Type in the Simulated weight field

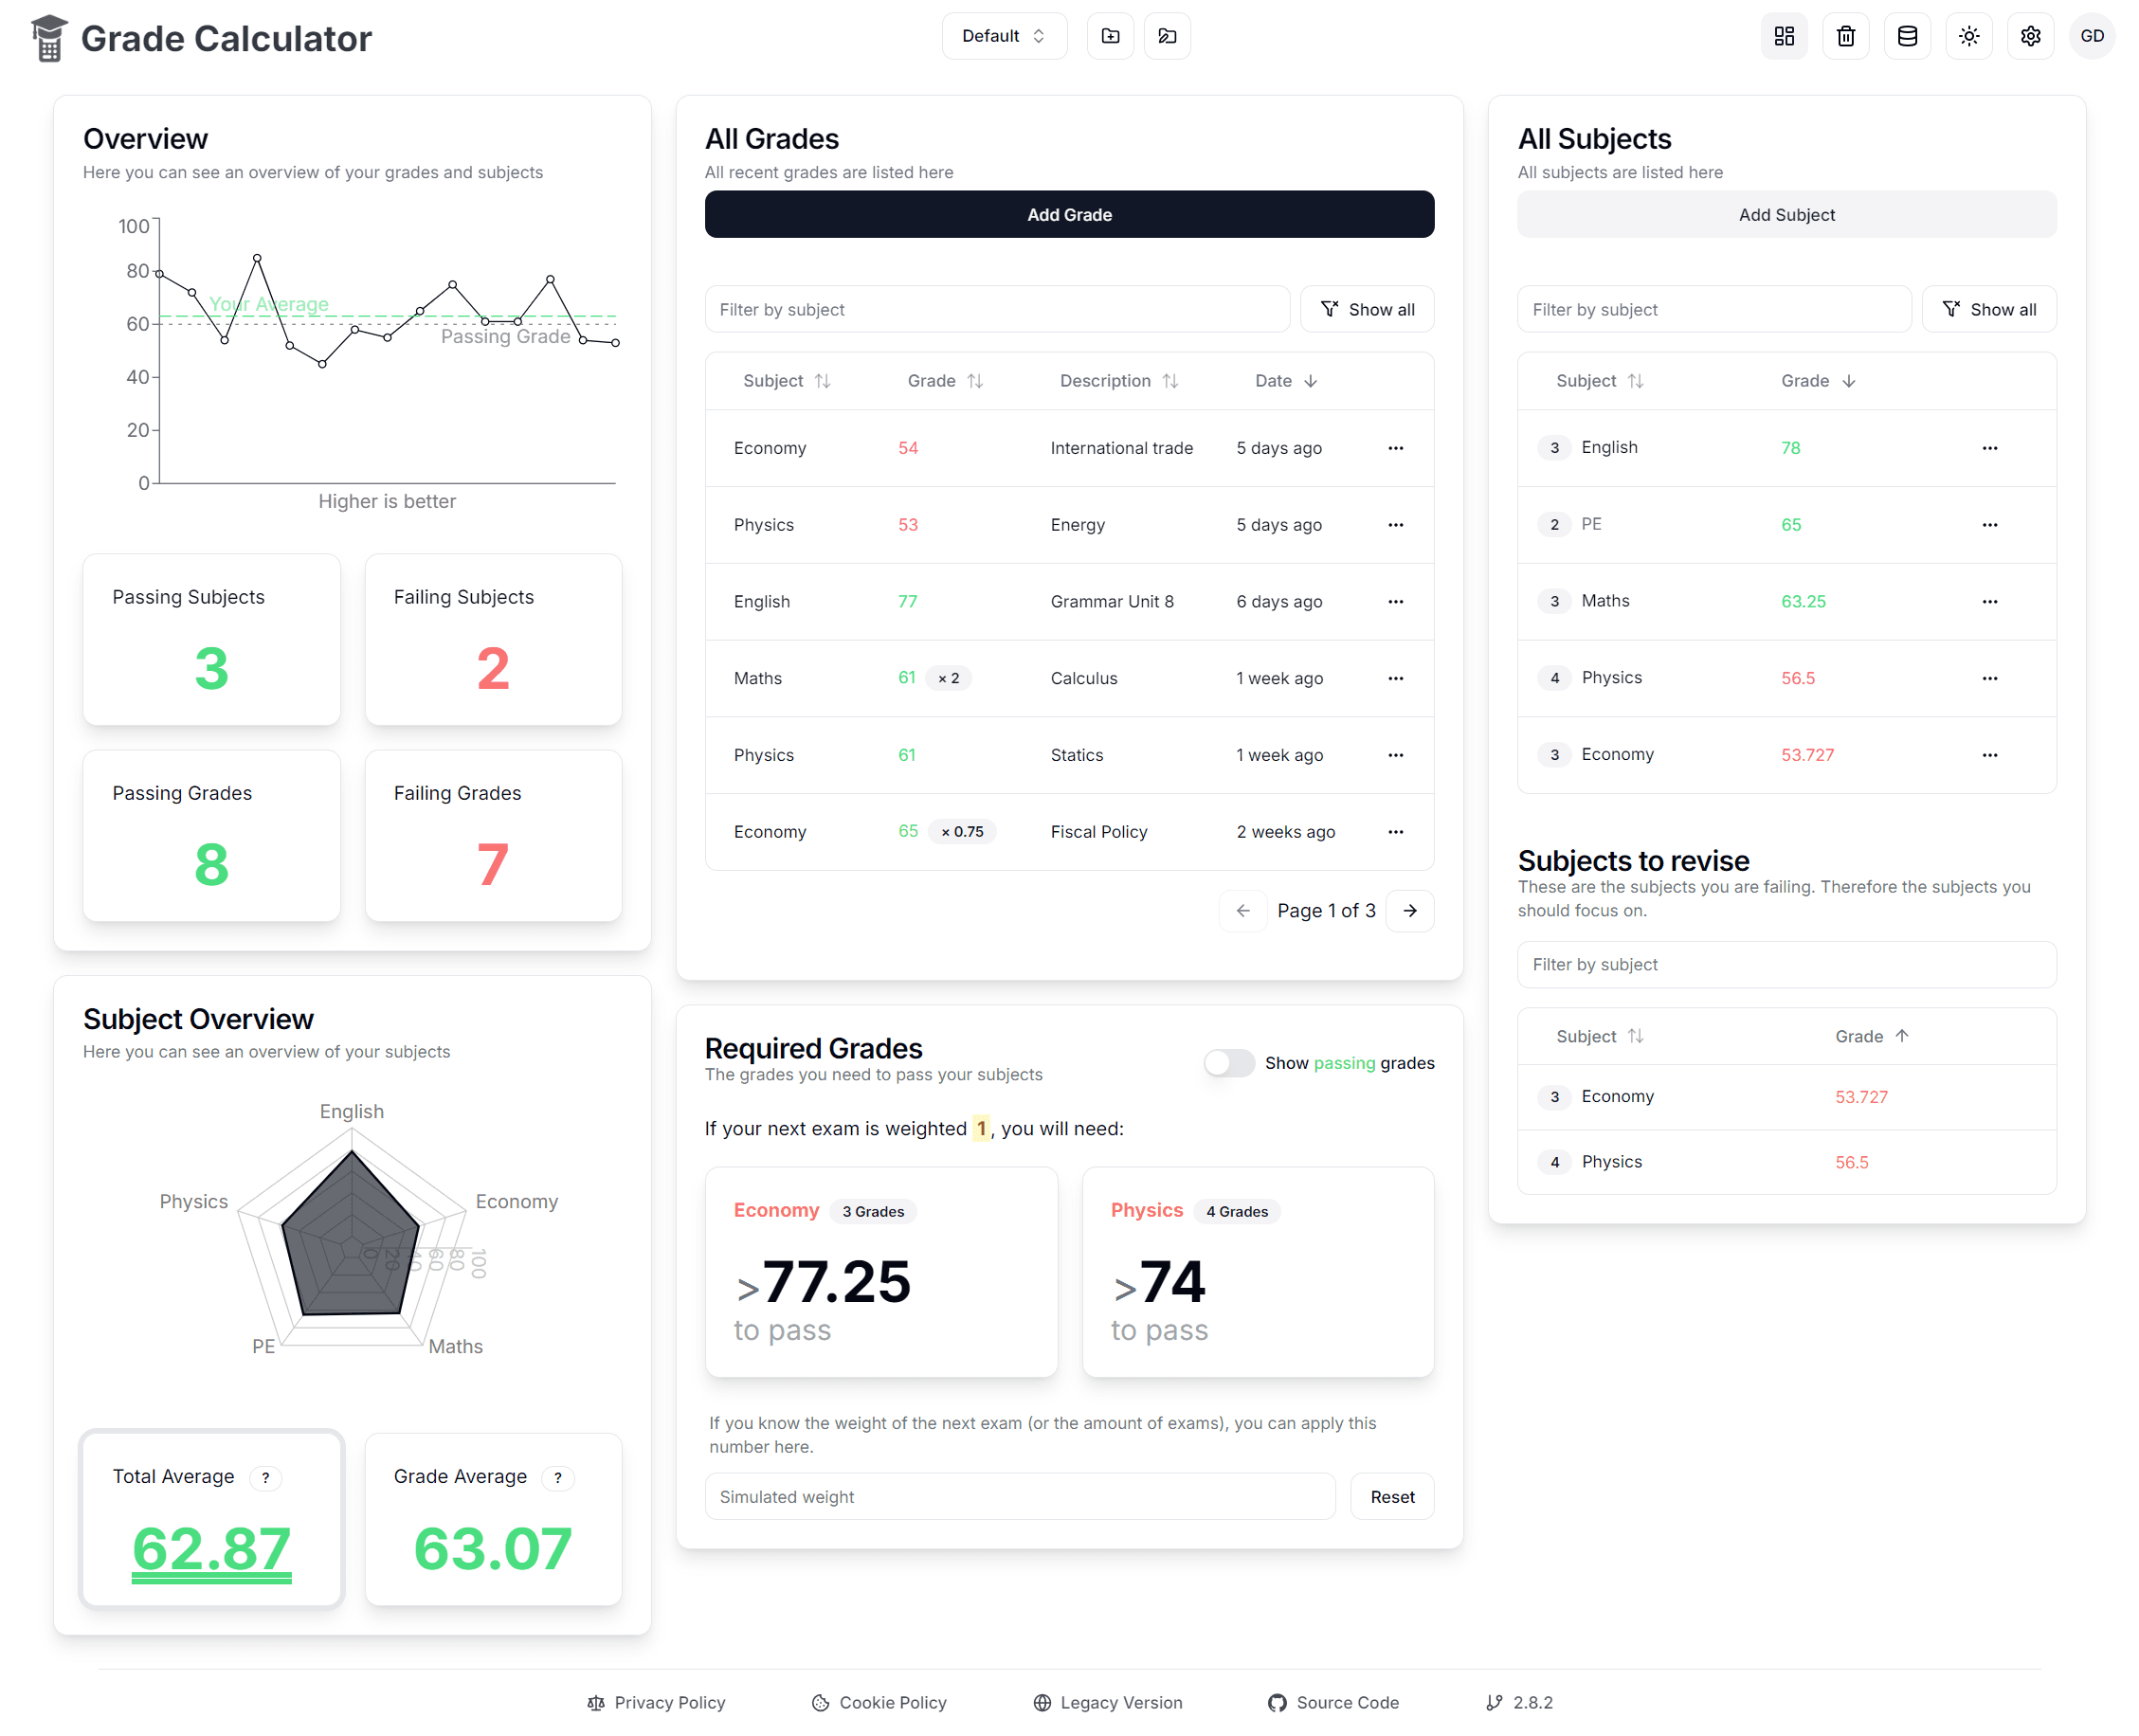pyautogui.click(x=1019, y=1496)
